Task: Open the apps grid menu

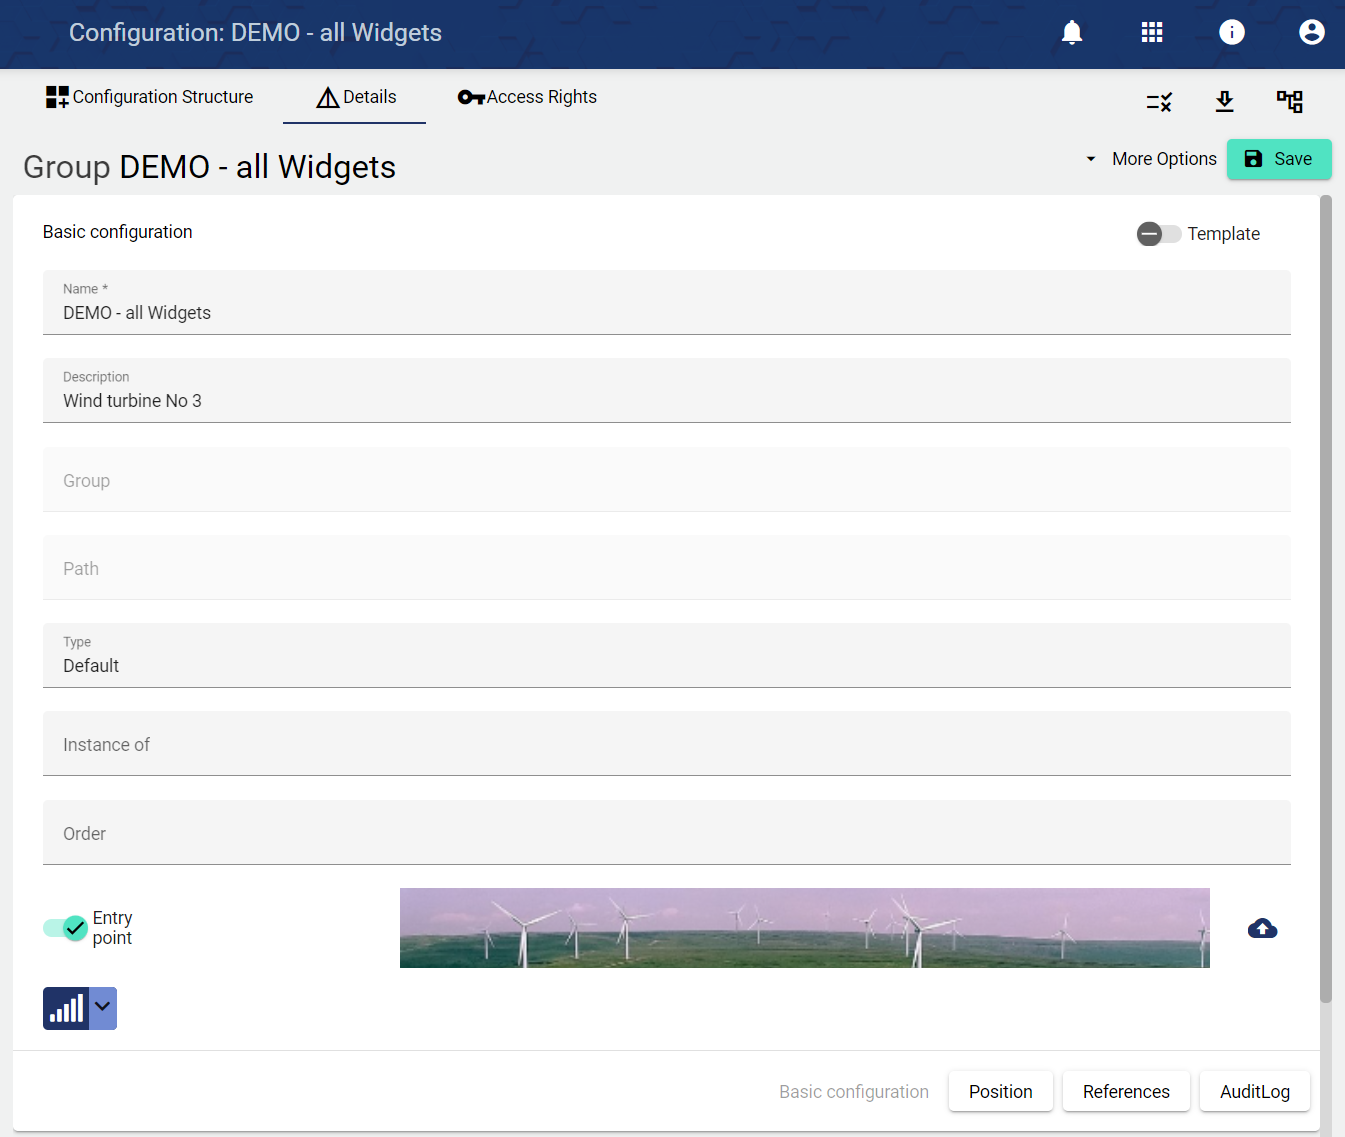Action: 1152,33
